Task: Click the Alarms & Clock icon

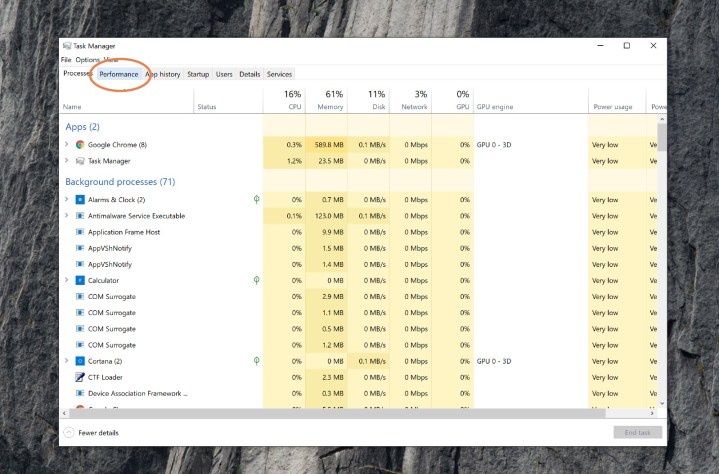Action: tap(80, 200)
